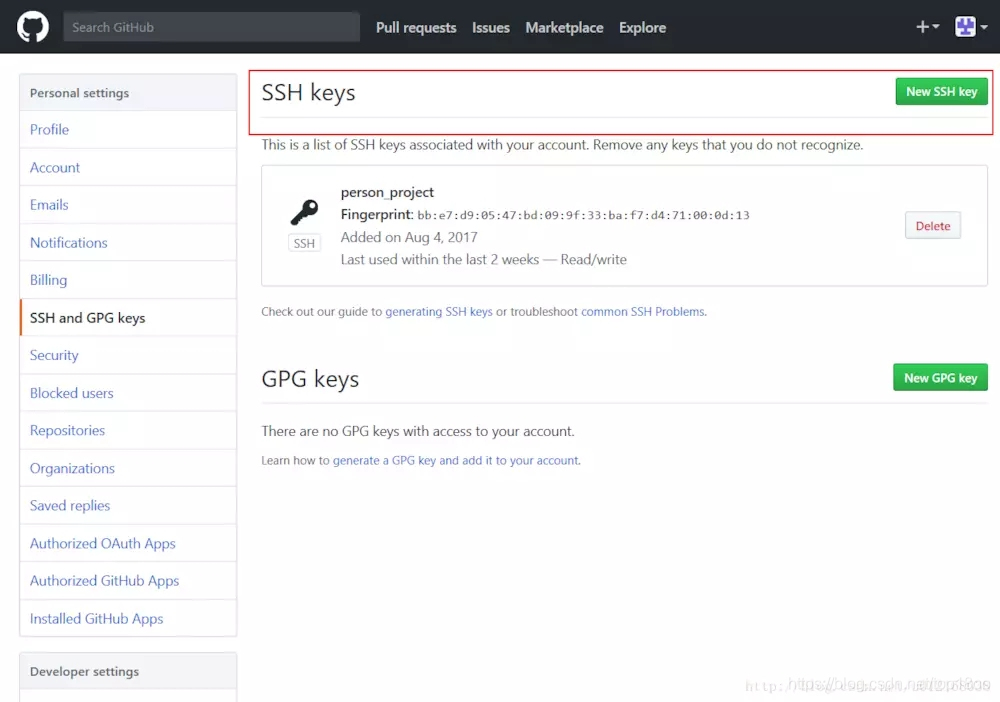Click the Last used within 2 weeks text
The height and width of the screenshot is (702, 1000).
483,260
